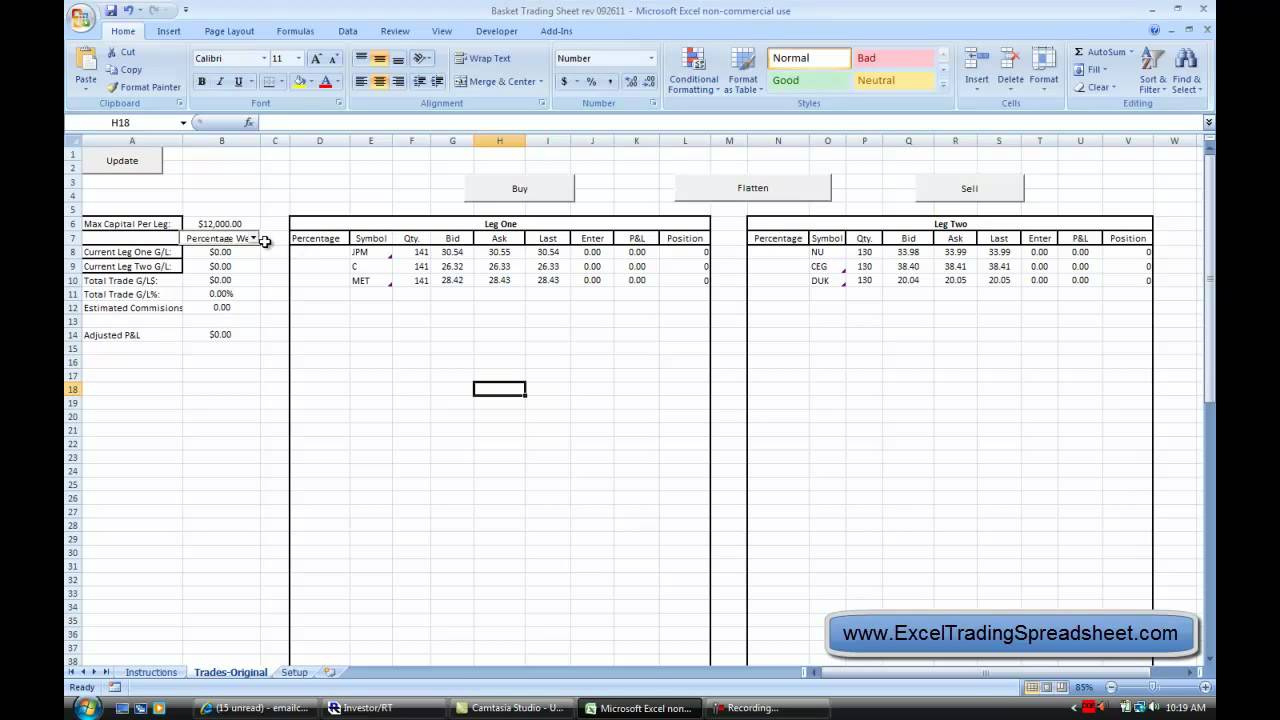This screenshot has width=1280, height=720.
Task: Toggle center horizontal alignment
Action: [x=380, y=82]
